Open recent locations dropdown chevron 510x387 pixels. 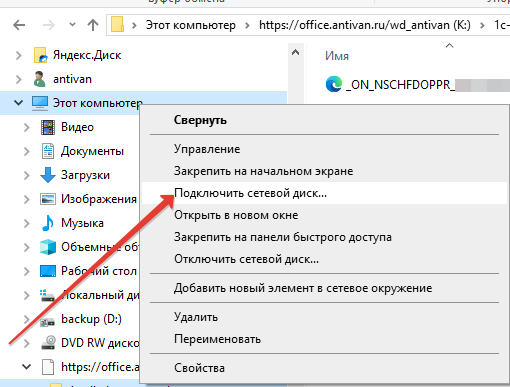coord(72,25)
